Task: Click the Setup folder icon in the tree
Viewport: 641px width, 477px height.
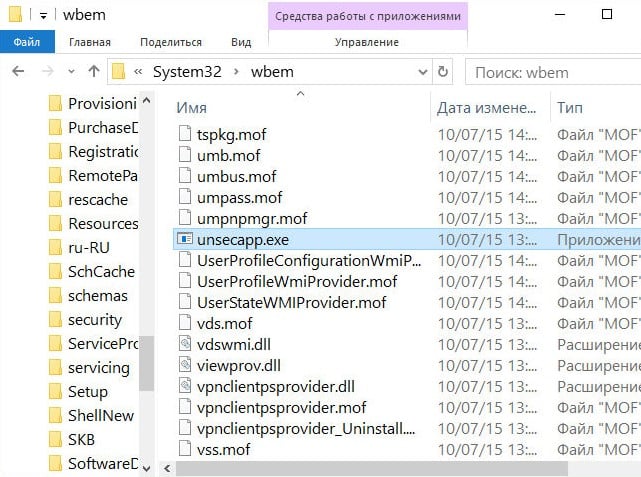Action: (55, 392)
